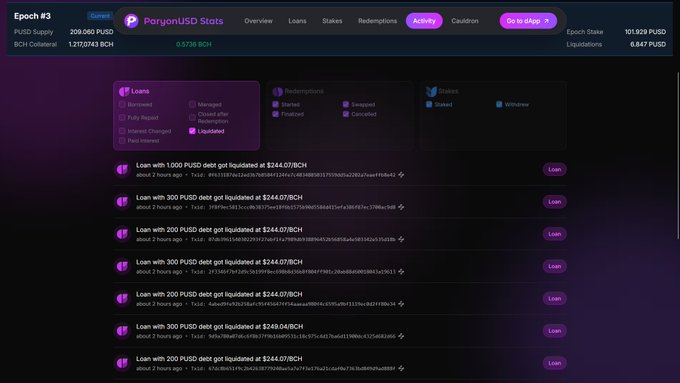The image size is (680, 383).
Task: Toggle the Started redemptions checkbox
Action: 275,105
